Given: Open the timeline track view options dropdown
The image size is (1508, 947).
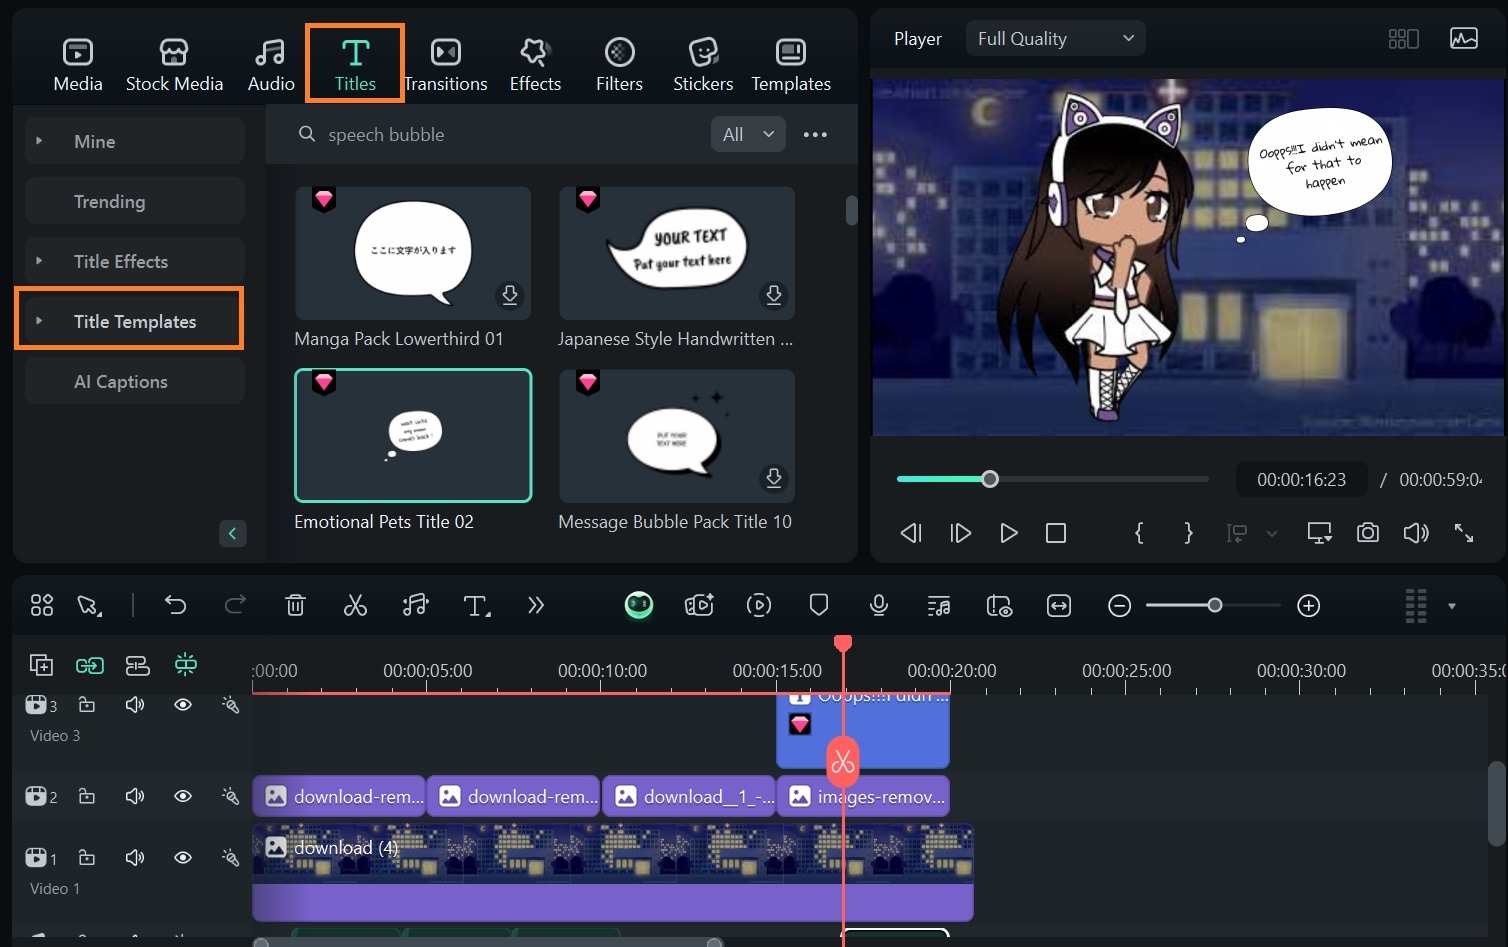Looking at the screenshot, I should 1452,606.
